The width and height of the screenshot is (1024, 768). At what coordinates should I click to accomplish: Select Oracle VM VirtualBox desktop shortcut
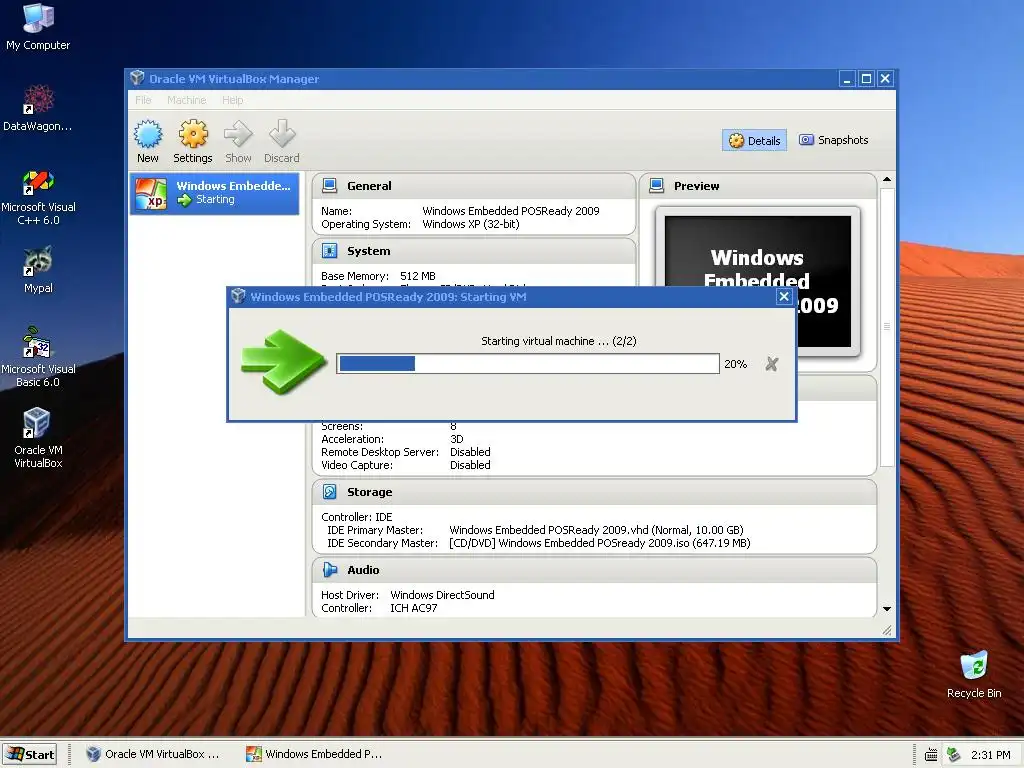click(38, 438)
